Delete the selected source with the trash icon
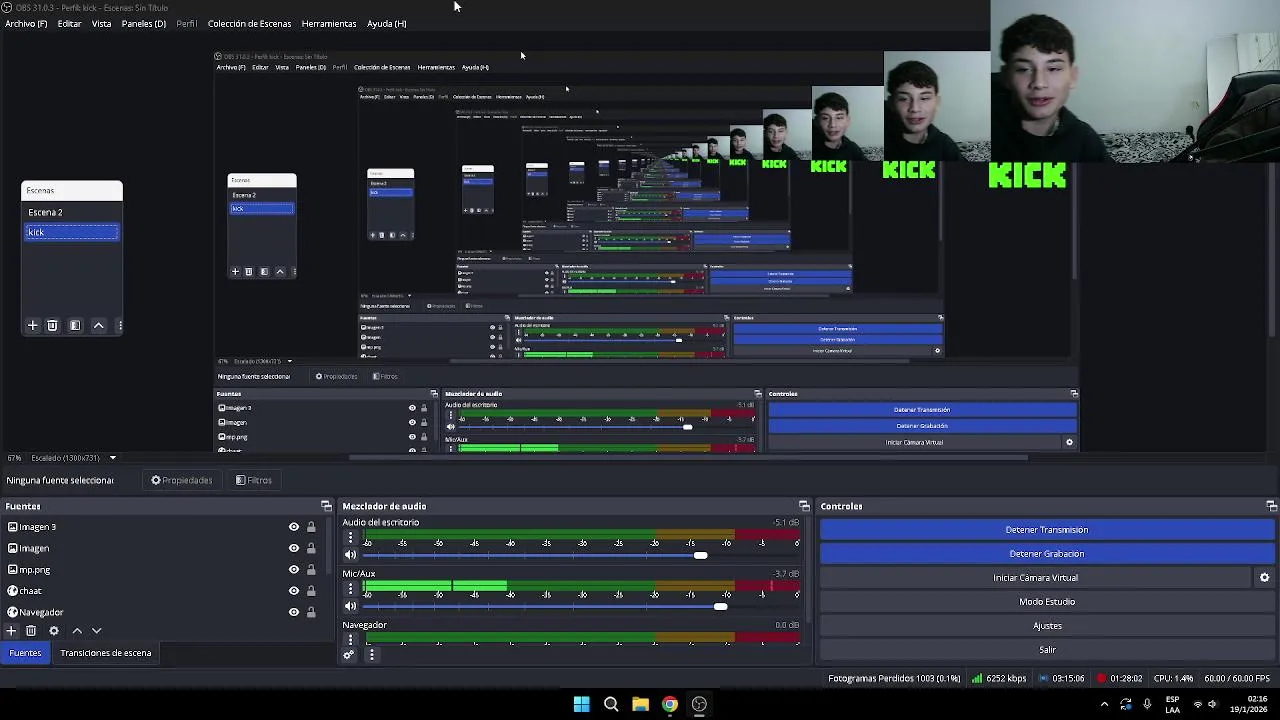This screenshot has height=720, width=1280. (31, 631)
